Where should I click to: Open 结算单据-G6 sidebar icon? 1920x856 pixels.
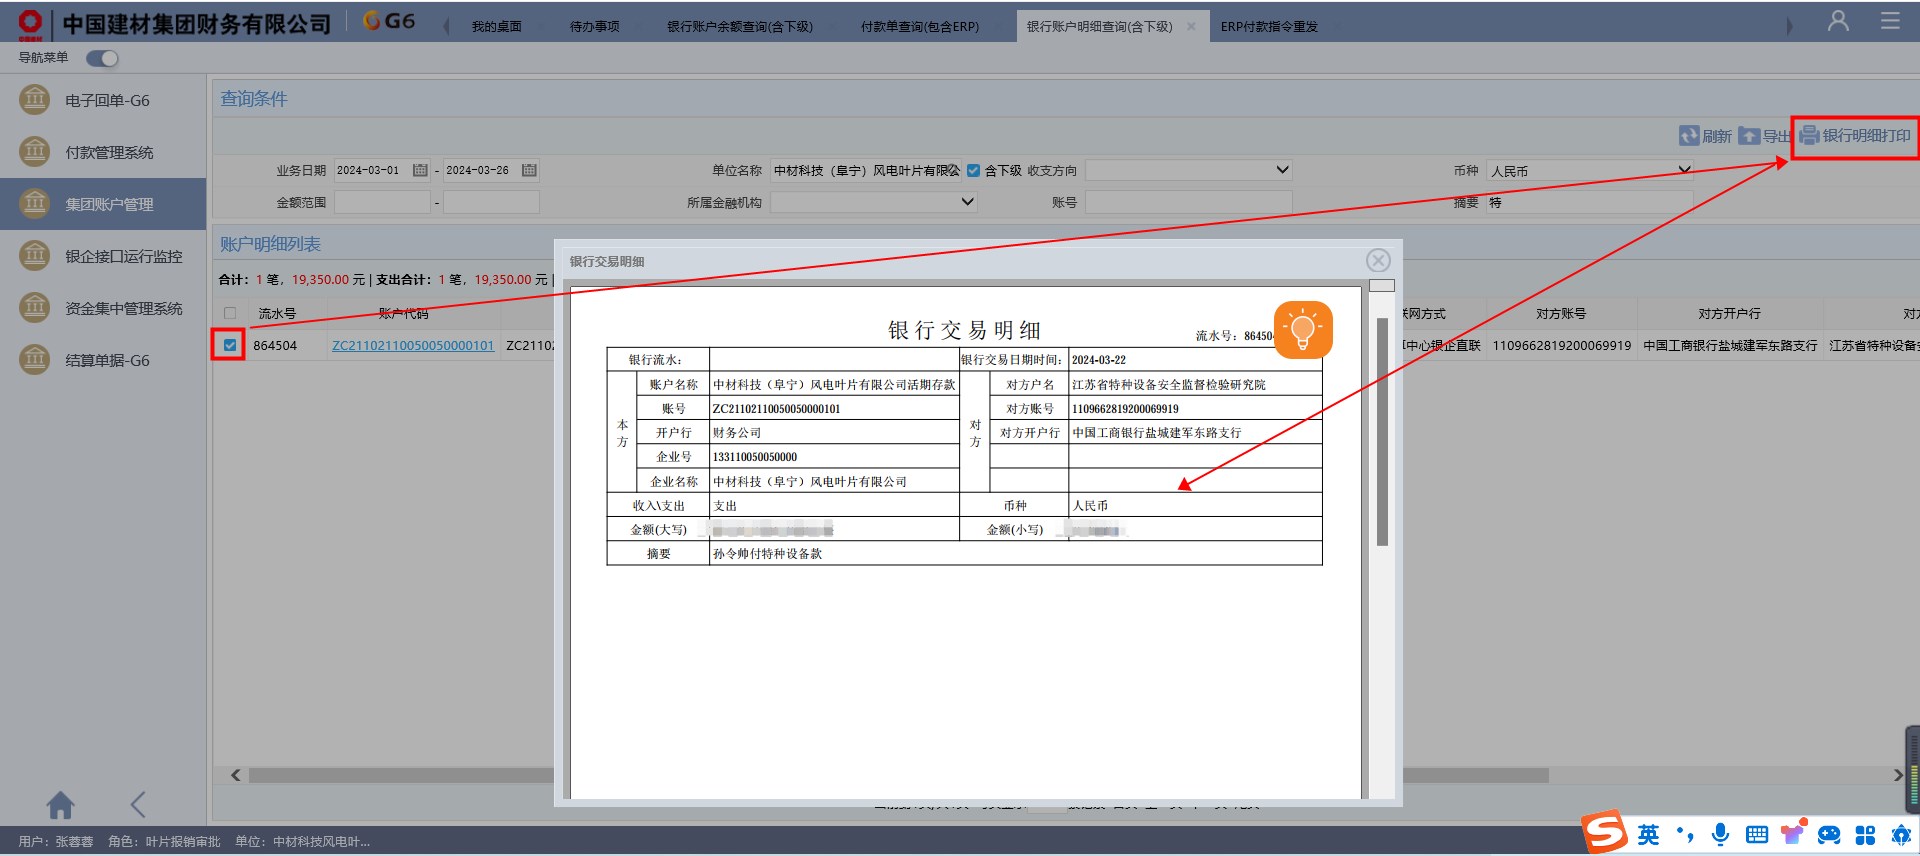point(35,360)
